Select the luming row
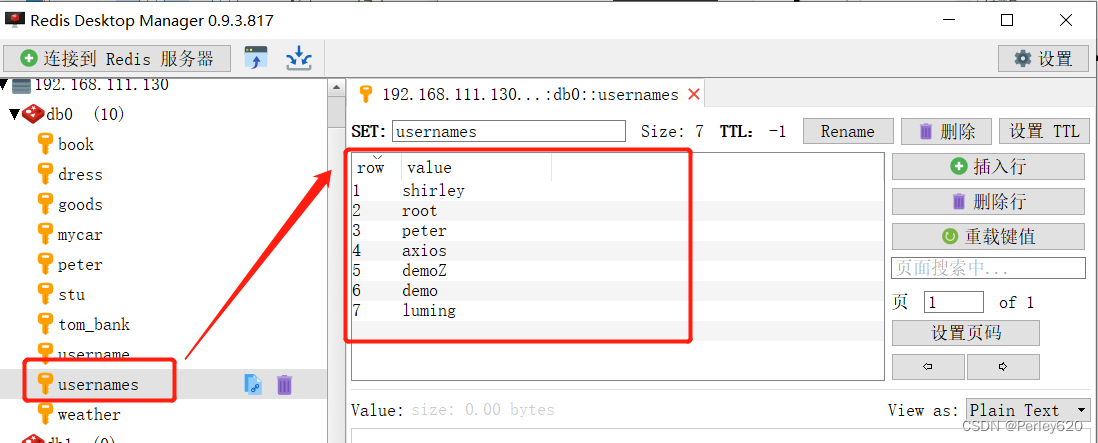 [x=618, y=311]
